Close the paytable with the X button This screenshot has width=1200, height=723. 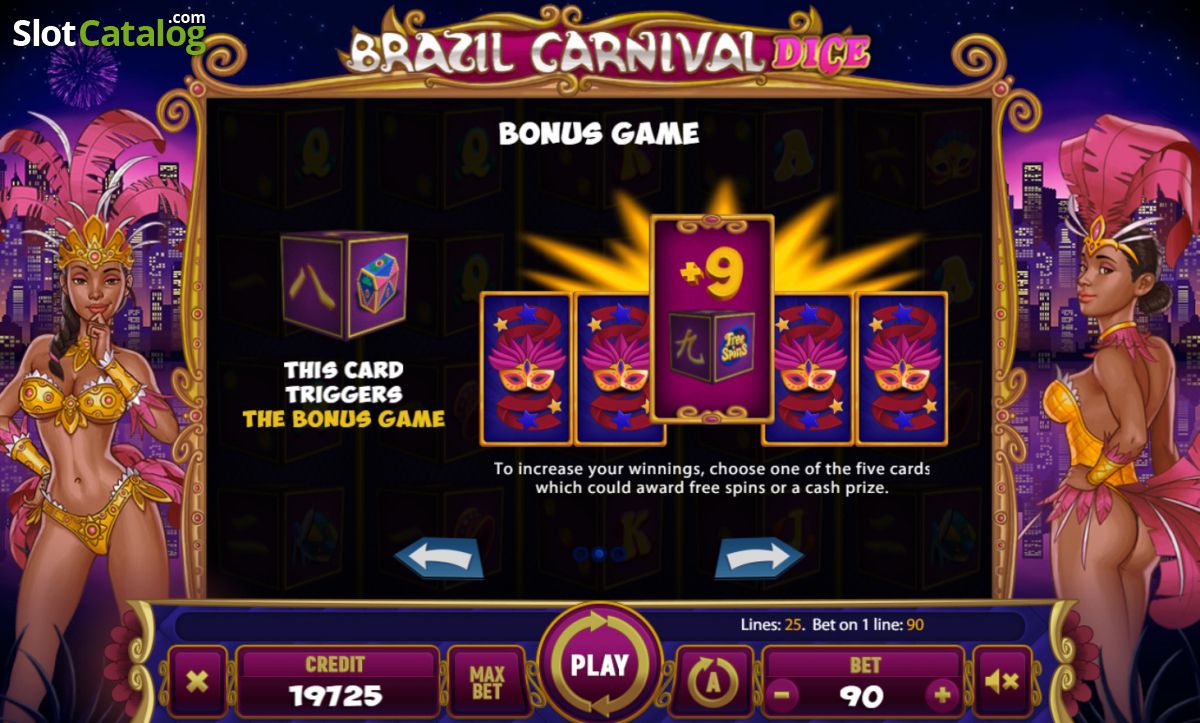coord(197,682)
